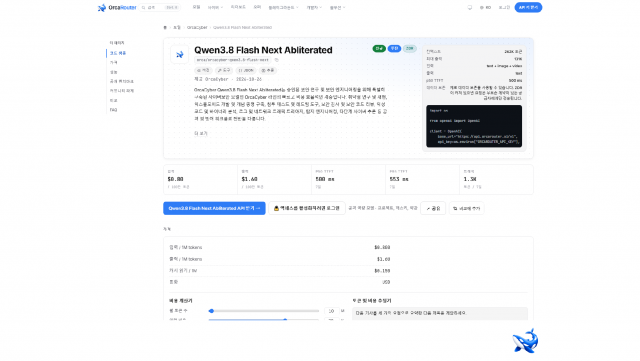This screenshot has width=640, height=361.
Task: Click the prompt text area in token estimator
Action: pos(440,313)
